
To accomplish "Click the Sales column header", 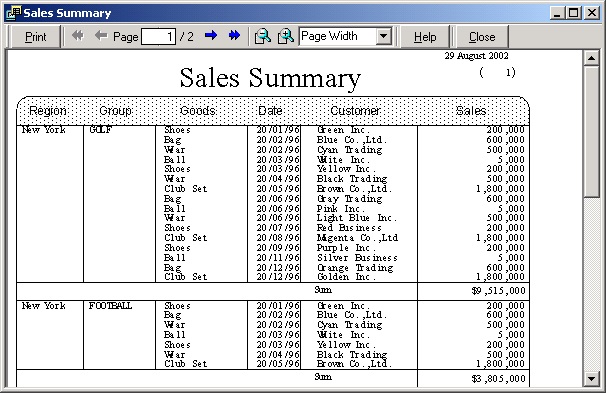I will pos(471,111).
